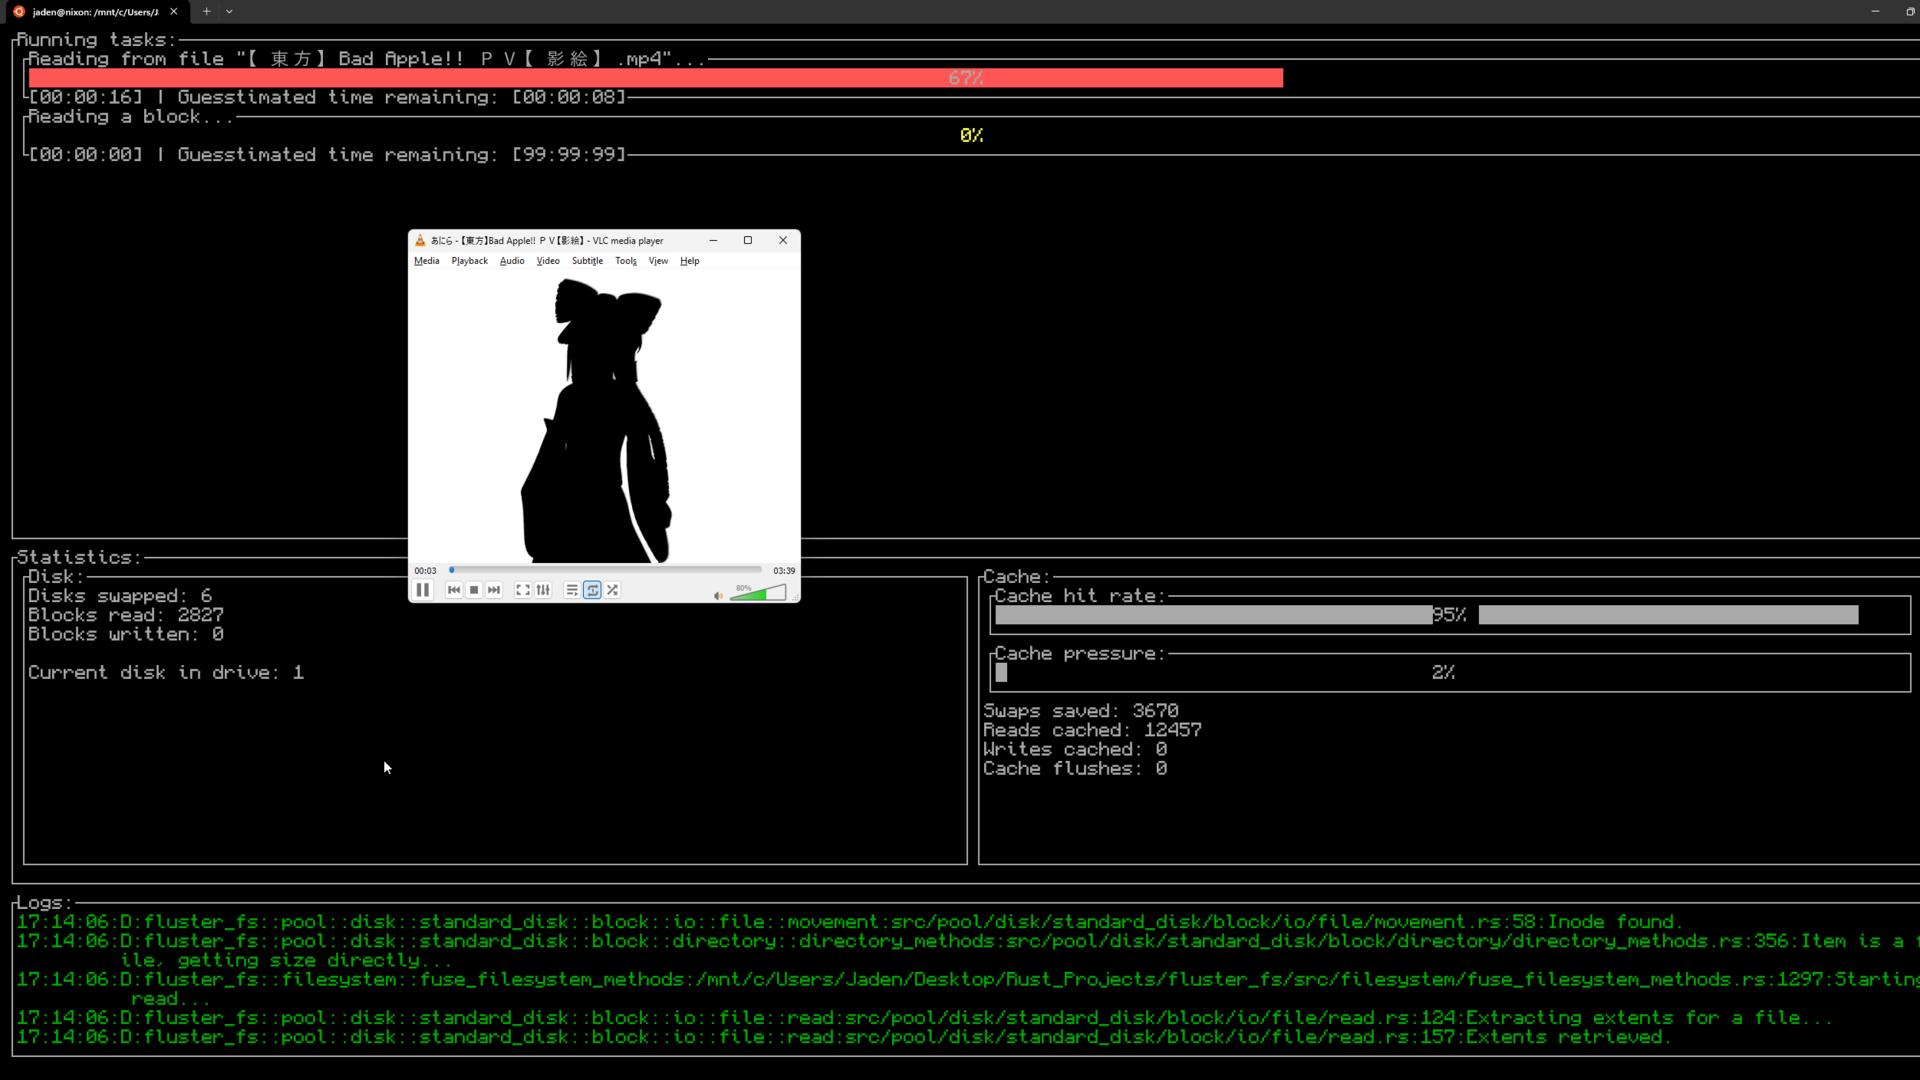Viewport: 1920px width, 1080px height.
Task: Open terminal tab dropdown arrow
Action: point(229,12)
